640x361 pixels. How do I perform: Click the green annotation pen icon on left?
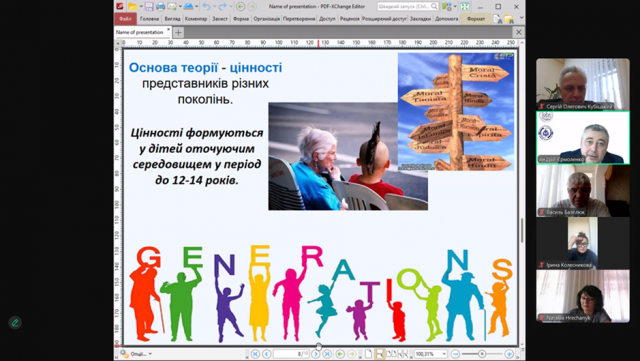pyautogui.click(x=15, y=323)
